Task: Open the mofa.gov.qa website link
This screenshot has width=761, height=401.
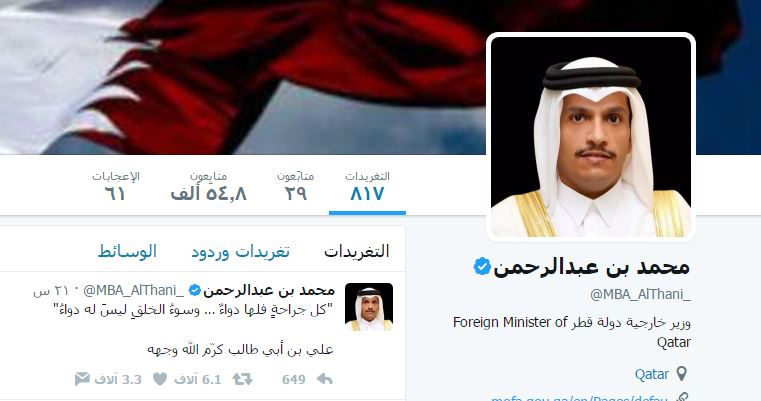Action: click(x=579, y=398)
